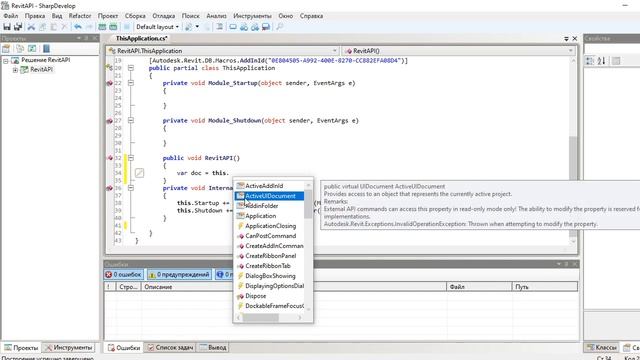Image resolution: width=640 pixels, height=360 pixels.
Task: Click the Paste toolbar icon
Action: (53, 27)
